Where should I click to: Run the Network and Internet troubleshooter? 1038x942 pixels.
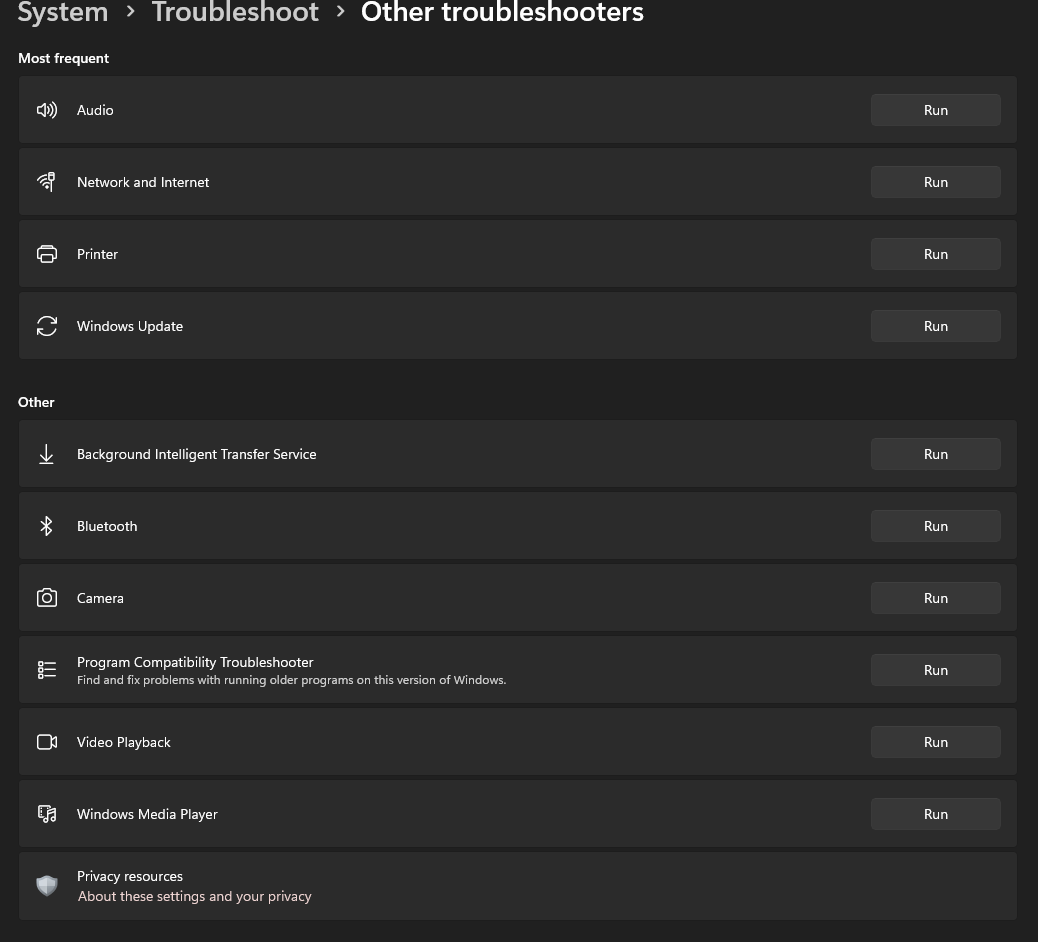click(935, 182)
